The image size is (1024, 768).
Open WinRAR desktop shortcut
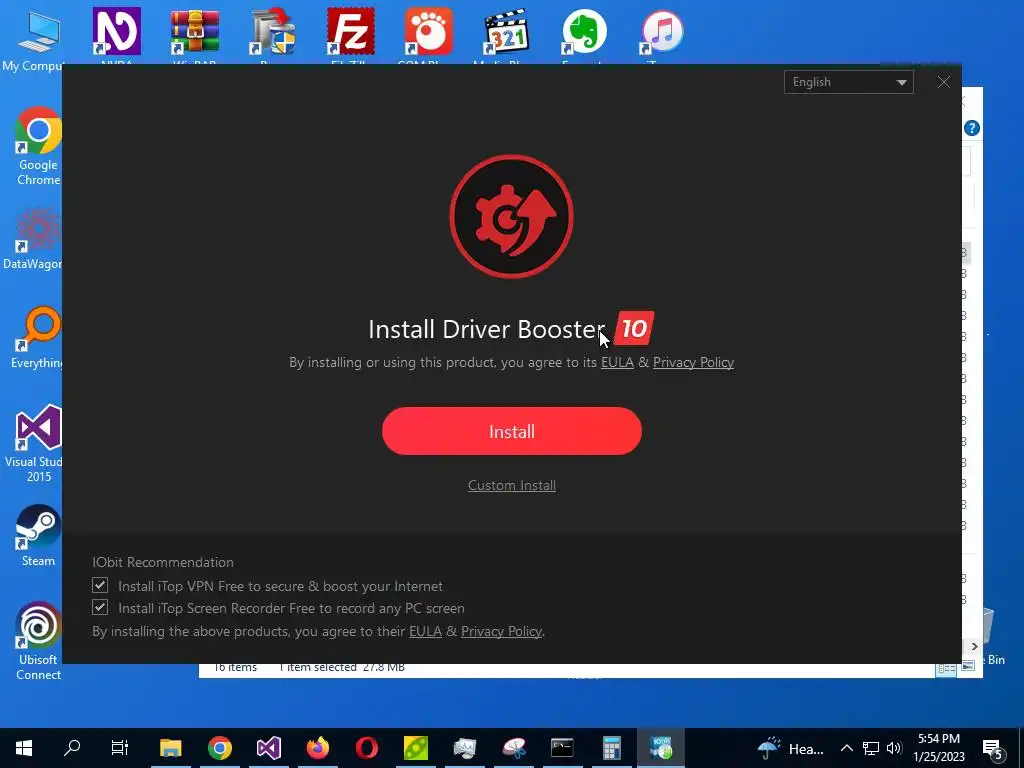pos(195,35)
